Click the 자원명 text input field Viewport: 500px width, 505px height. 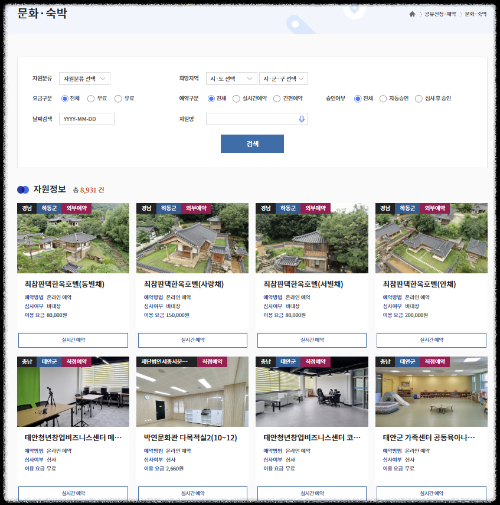click(257, 119)
